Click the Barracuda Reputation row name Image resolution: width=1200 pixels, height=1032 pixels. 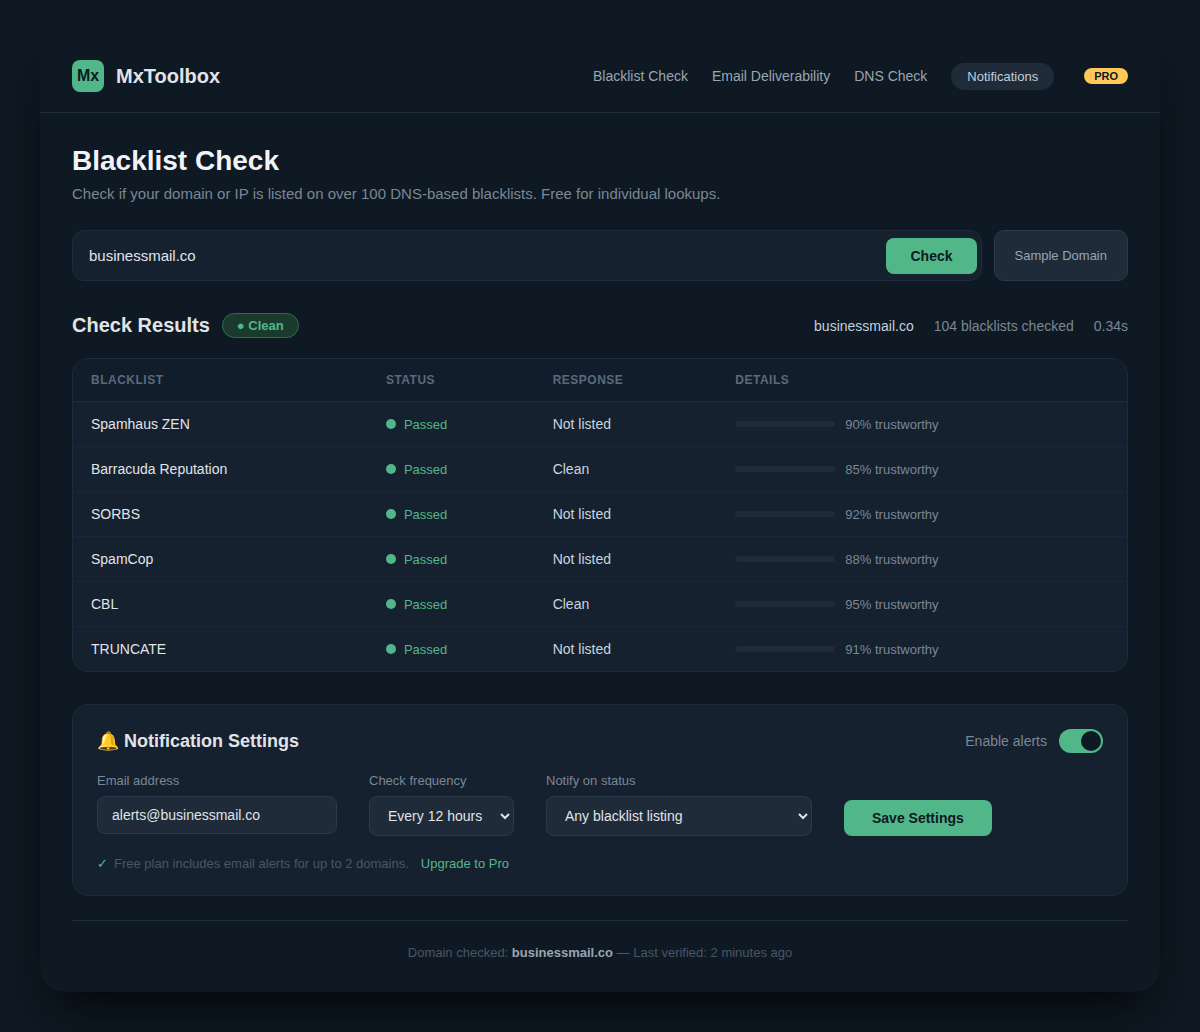click(159, 469)
